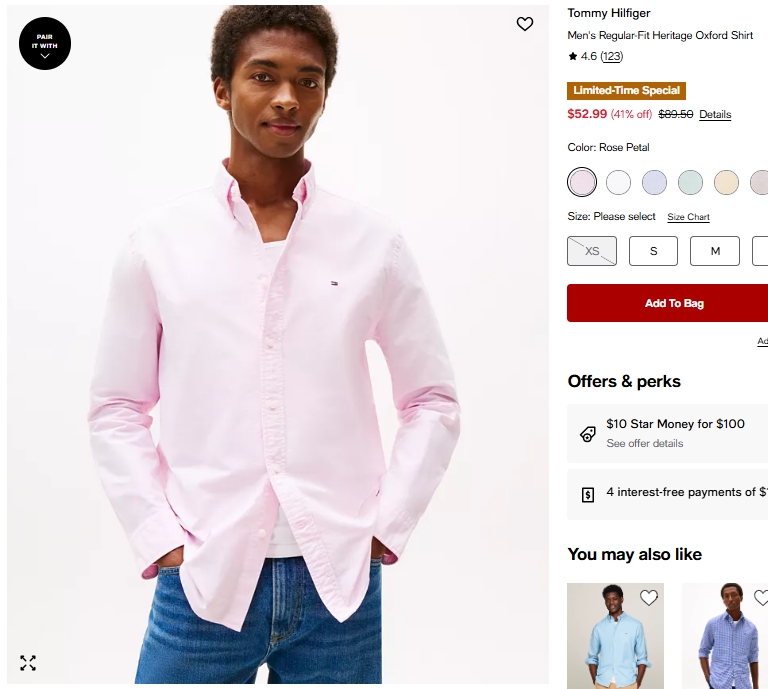Add the shirt to favorites with the heart icon
The width and height of the screenshot is (768, 689).
pyautogui.click(x=525, y=24)
